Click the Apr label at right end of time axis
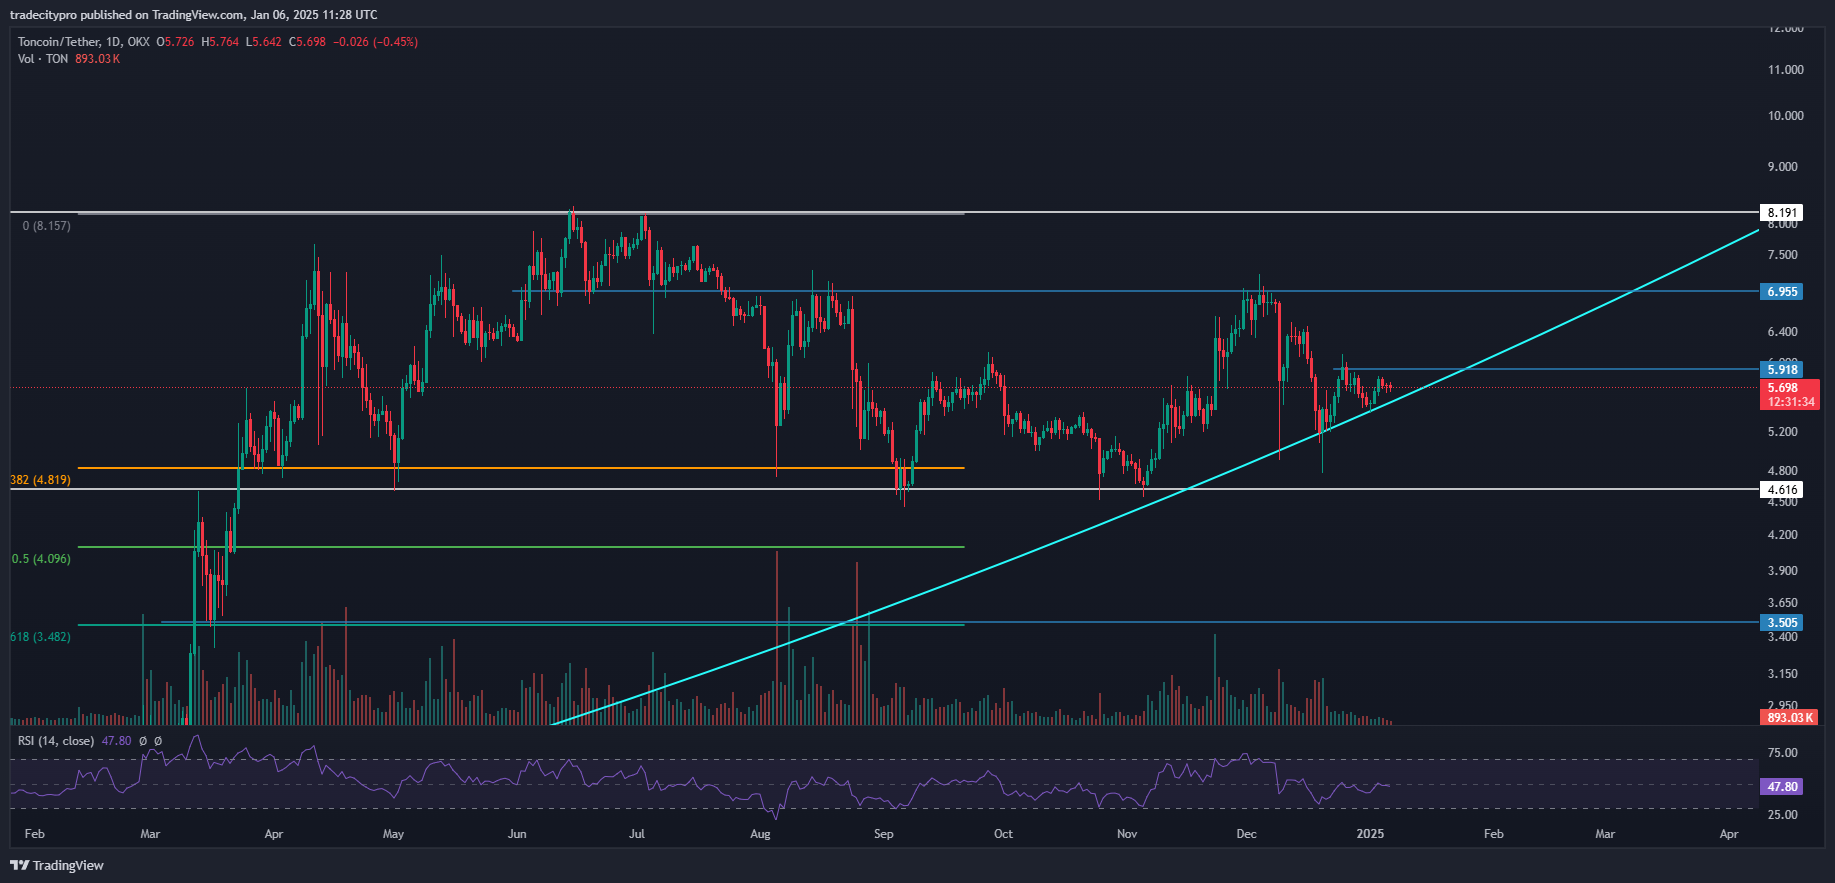This screenshot has height=883, width=1835. (x=1729, y=834)
